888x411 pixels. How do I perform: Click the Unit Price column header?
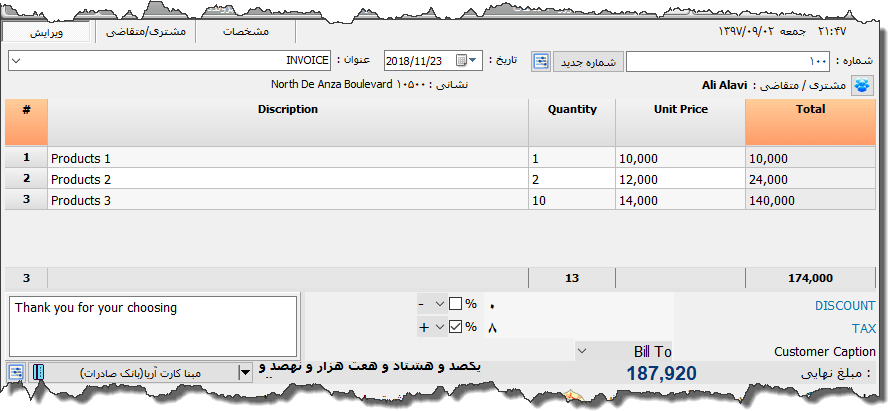pos(681,123)
